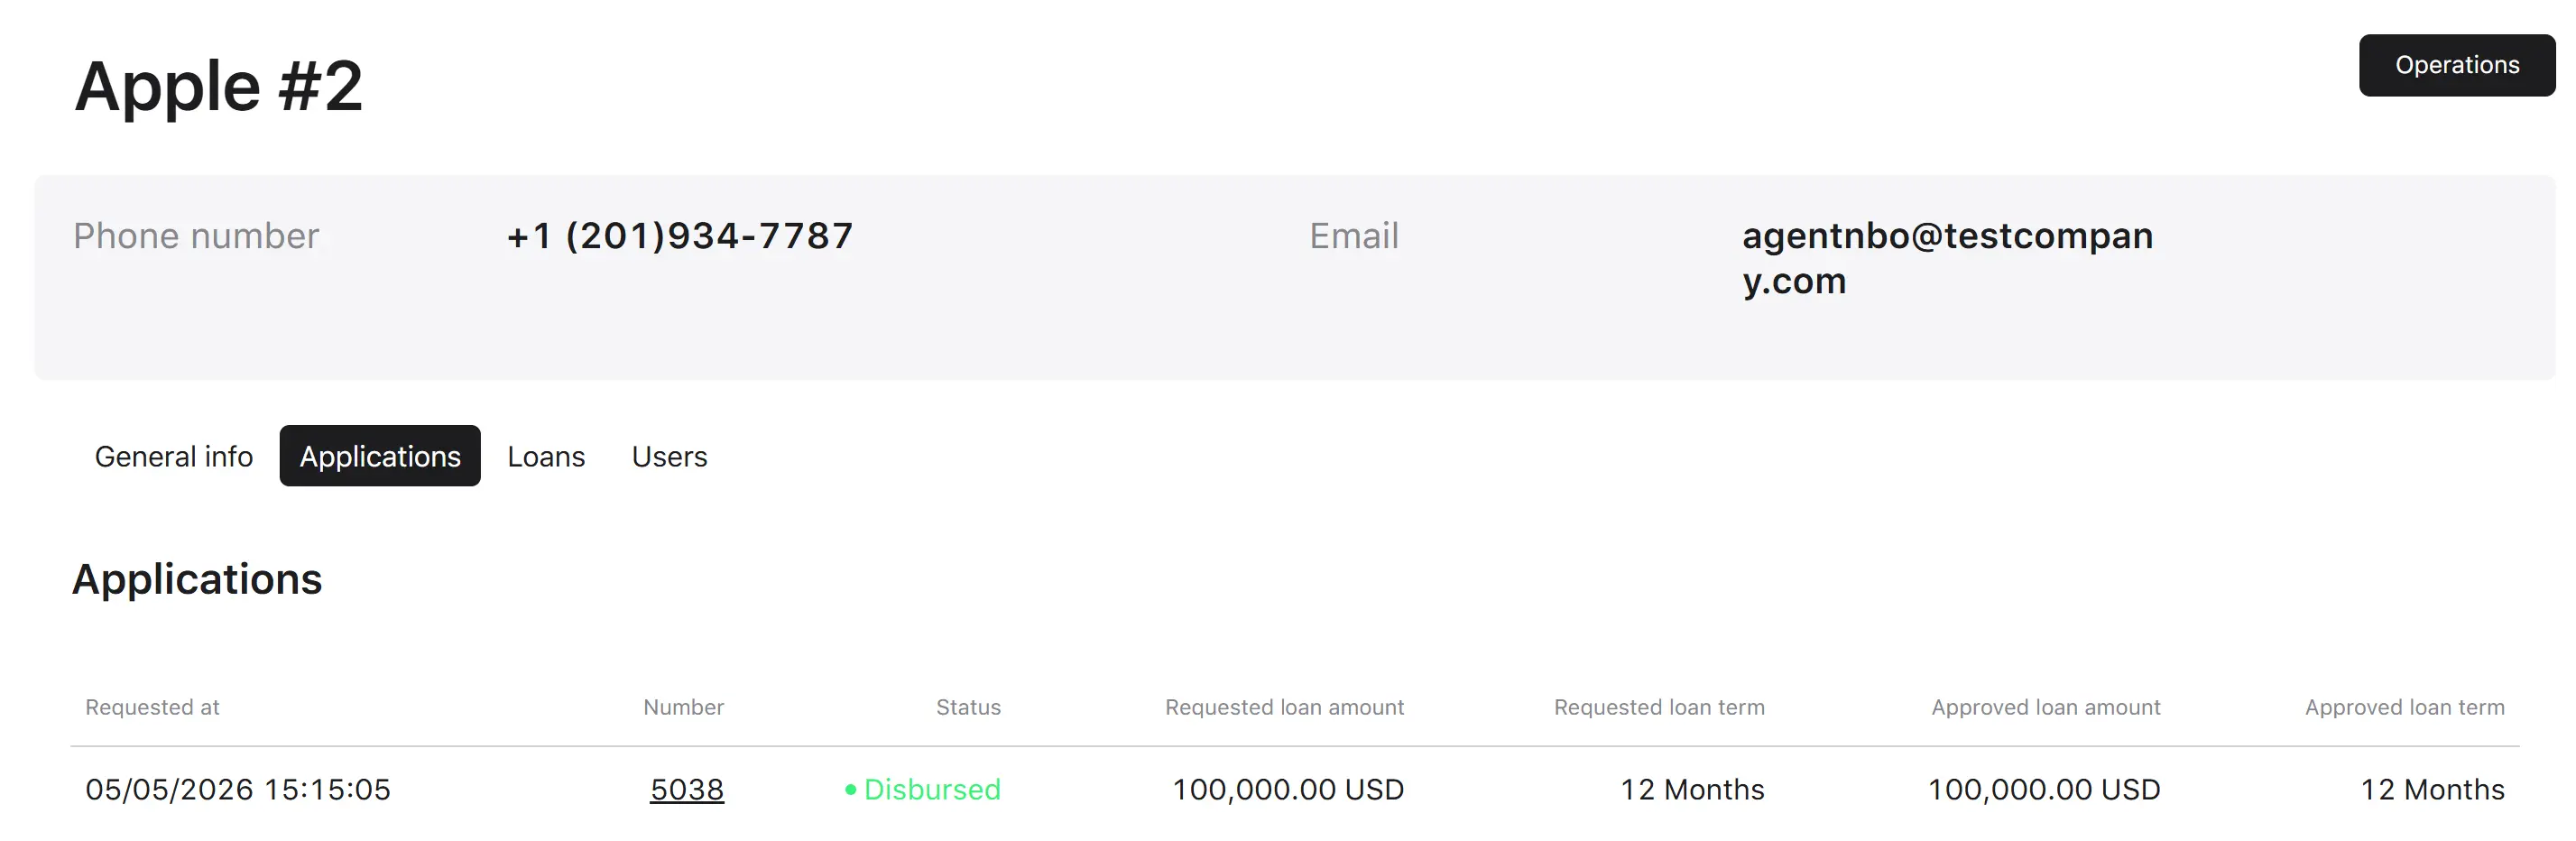
Task: Click the Number column header
Action: point(683,707)
